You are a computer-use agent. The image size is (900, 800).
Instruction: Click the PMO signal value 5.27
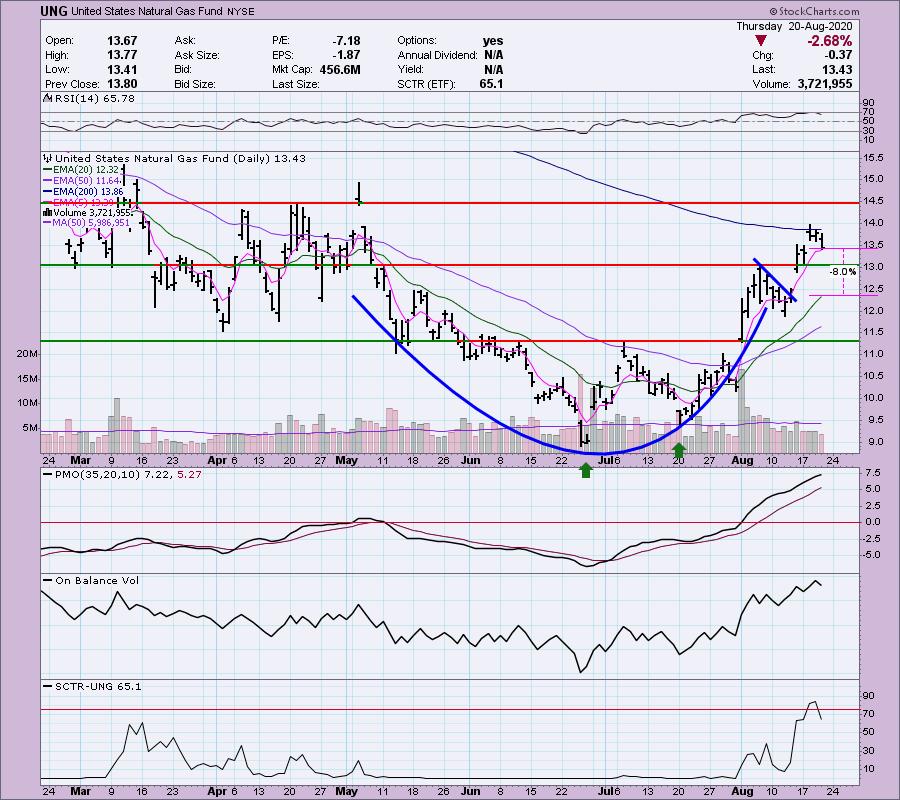click(189, 475)
